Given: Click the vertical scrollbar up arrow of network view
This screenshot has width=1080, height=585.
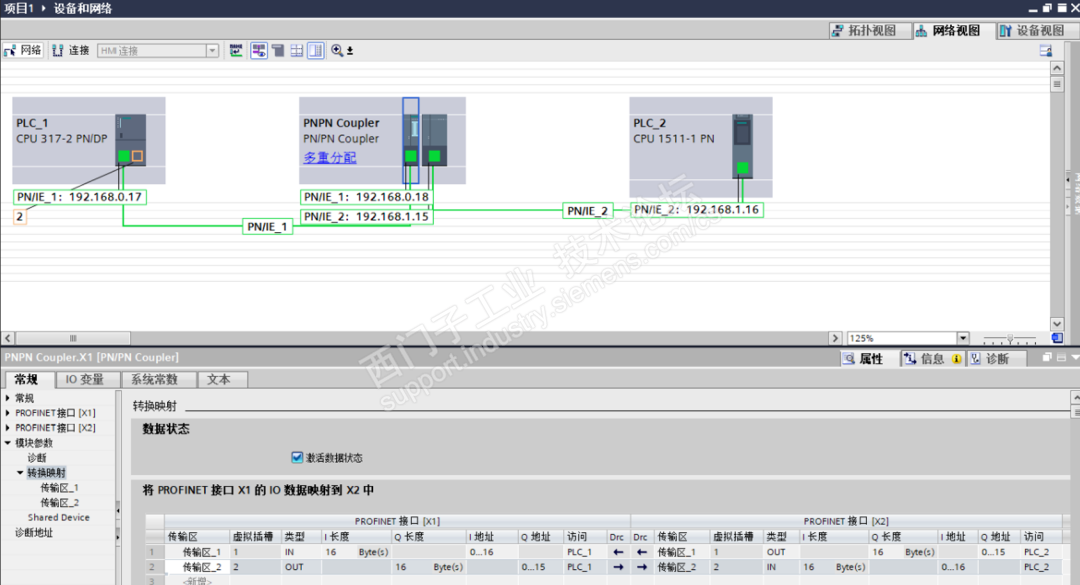Looking at the screenshot, I should click(x=1057, y=68).
